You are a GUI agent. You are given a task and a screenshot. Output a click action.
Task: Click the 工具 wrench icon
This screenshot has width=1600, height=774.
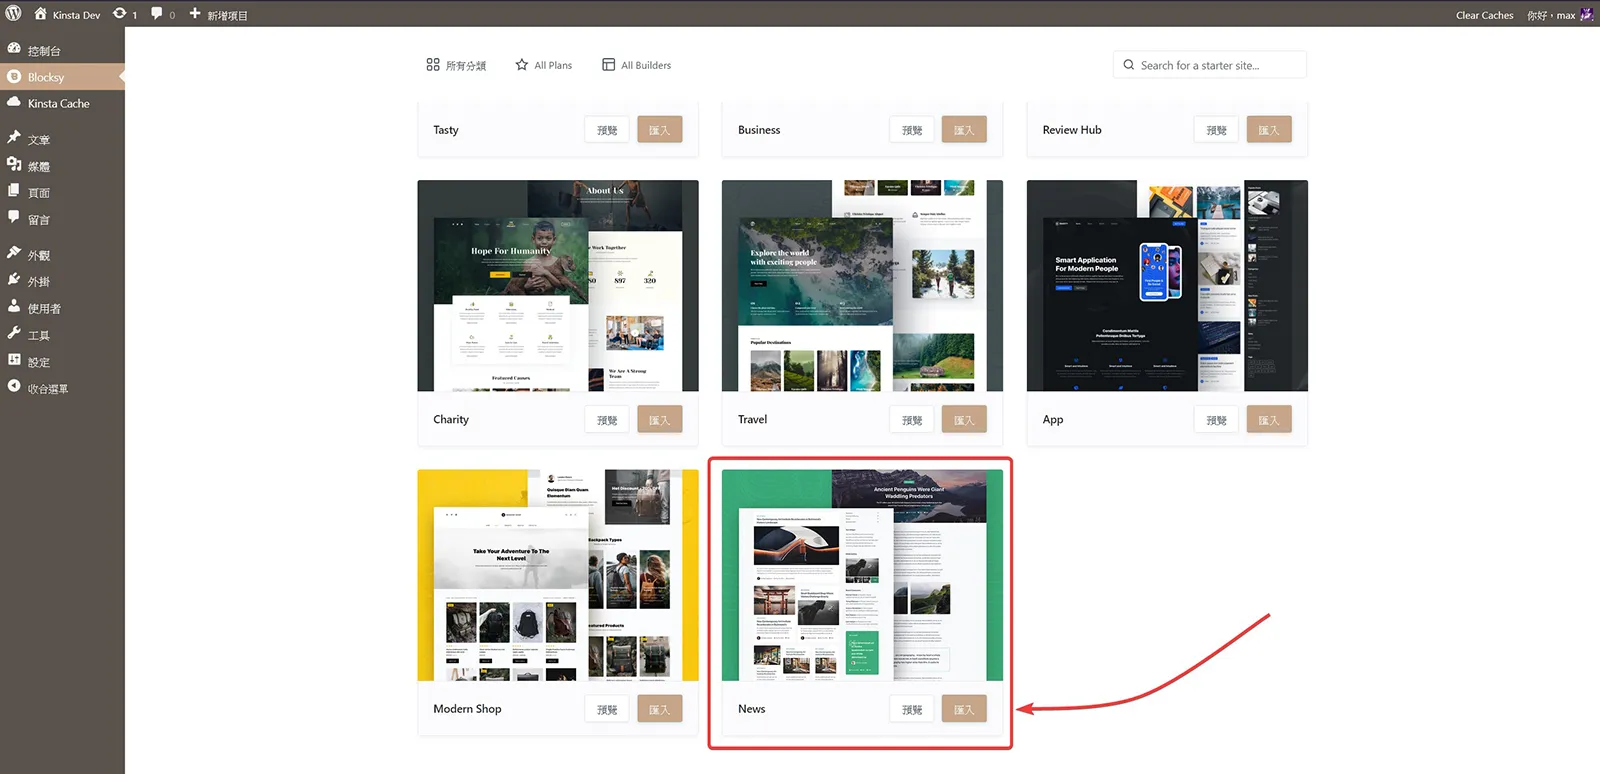click(14, 334)
